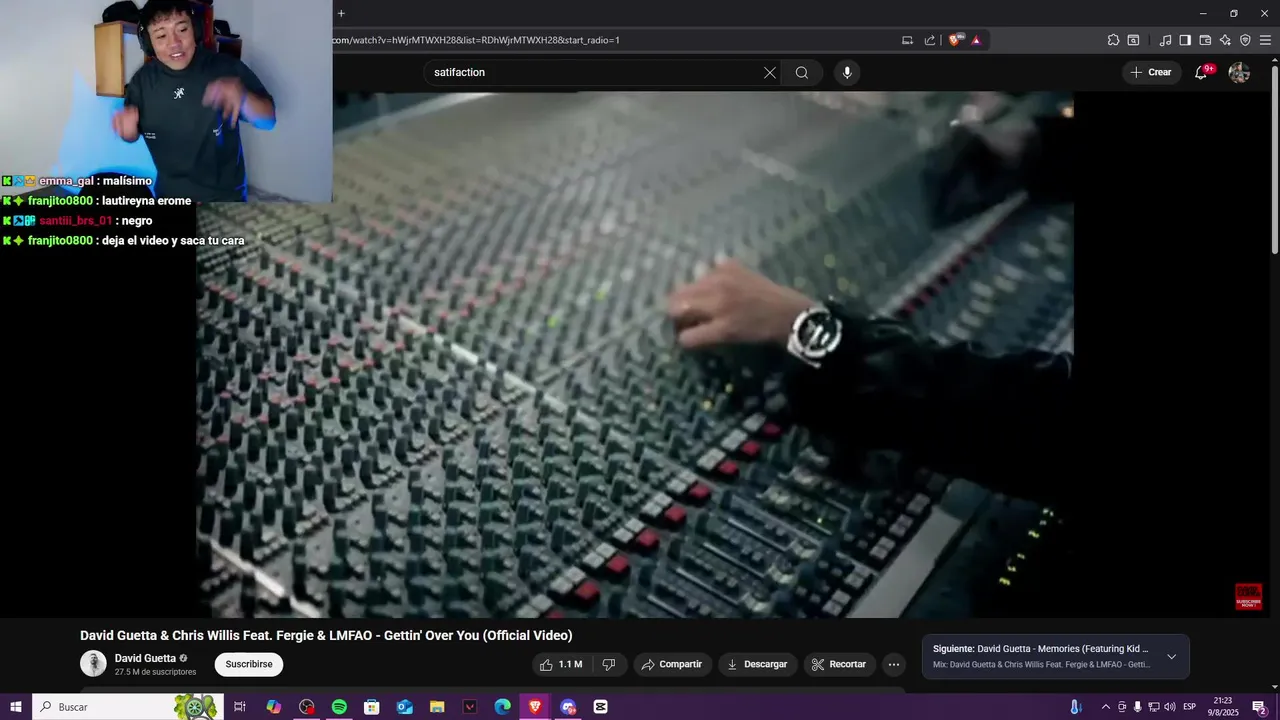This screenshot has height=720, width=1280.
Task: Click the 27.5 M de suscriptores text
Action: click(155, 672)
